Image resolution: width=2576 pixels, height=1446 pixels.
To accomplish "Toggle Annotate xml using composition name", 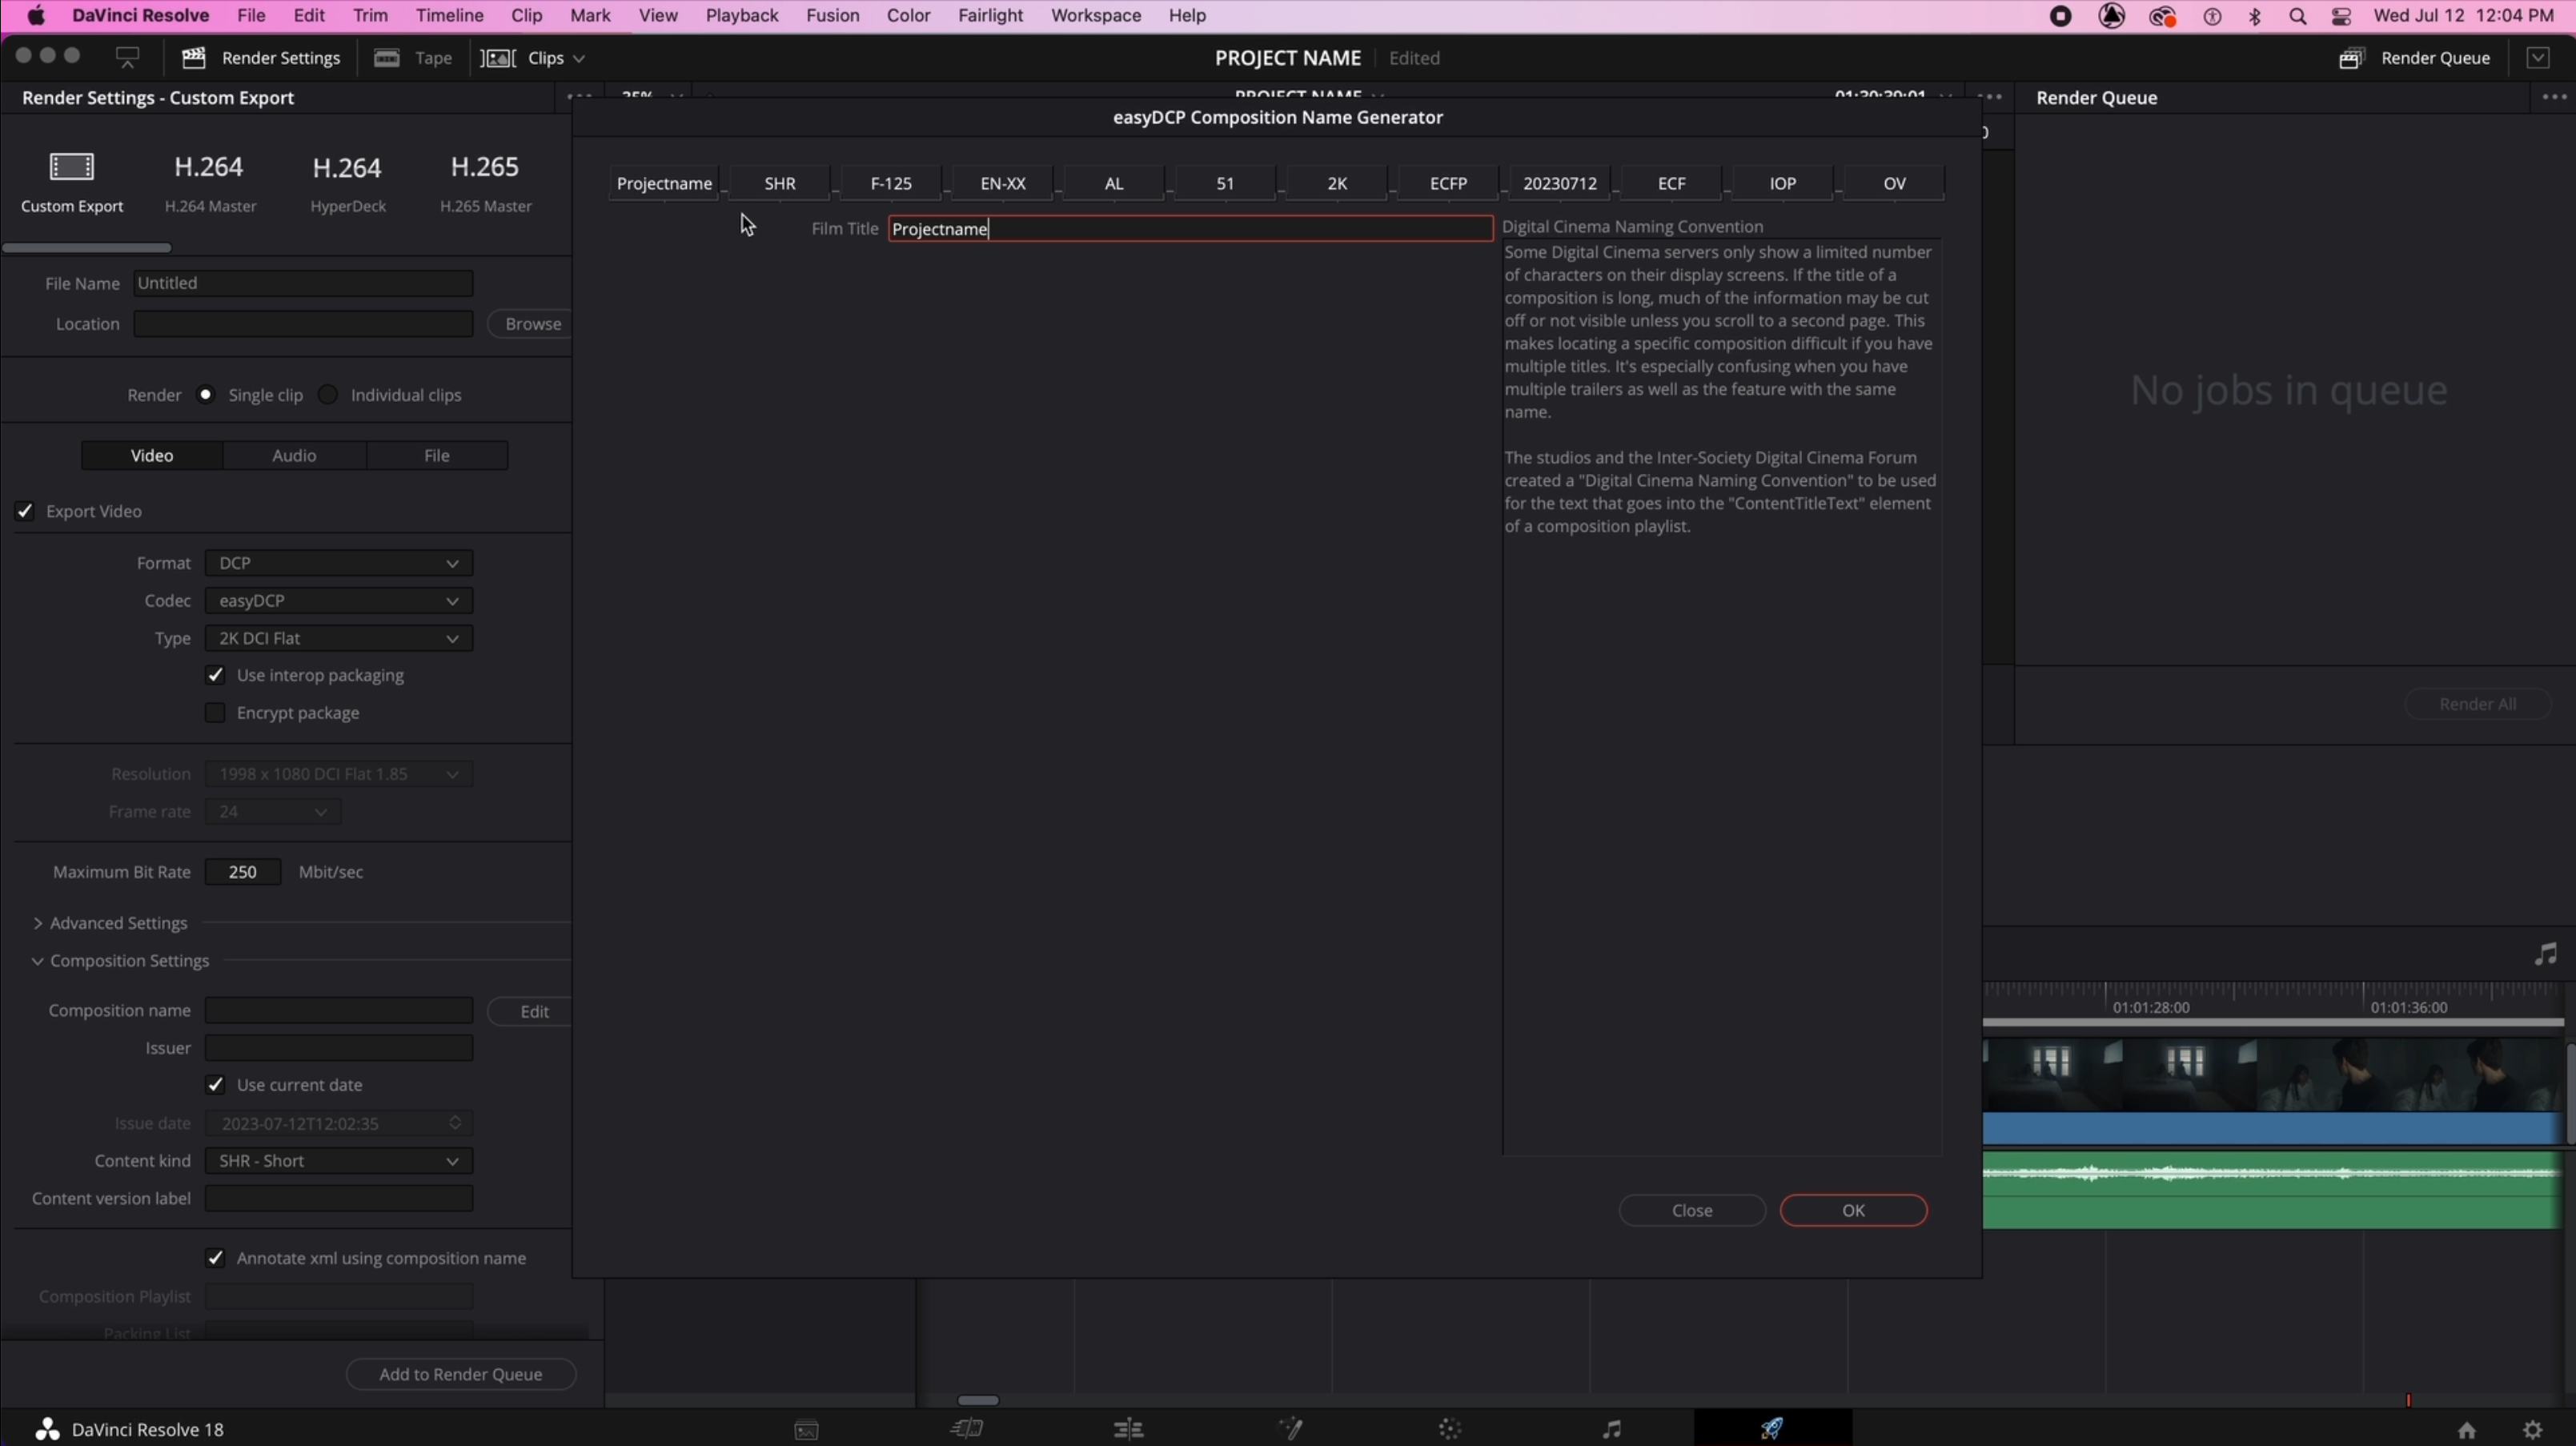I will (215, 1258).
